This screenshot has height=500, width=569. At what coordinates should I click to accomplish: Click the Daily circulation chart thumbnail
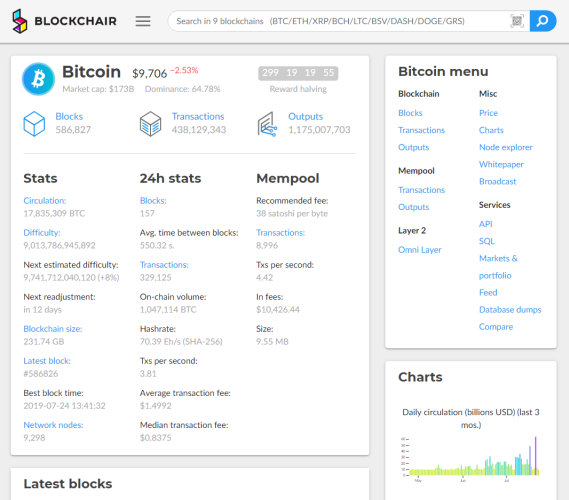coord(471,459)
